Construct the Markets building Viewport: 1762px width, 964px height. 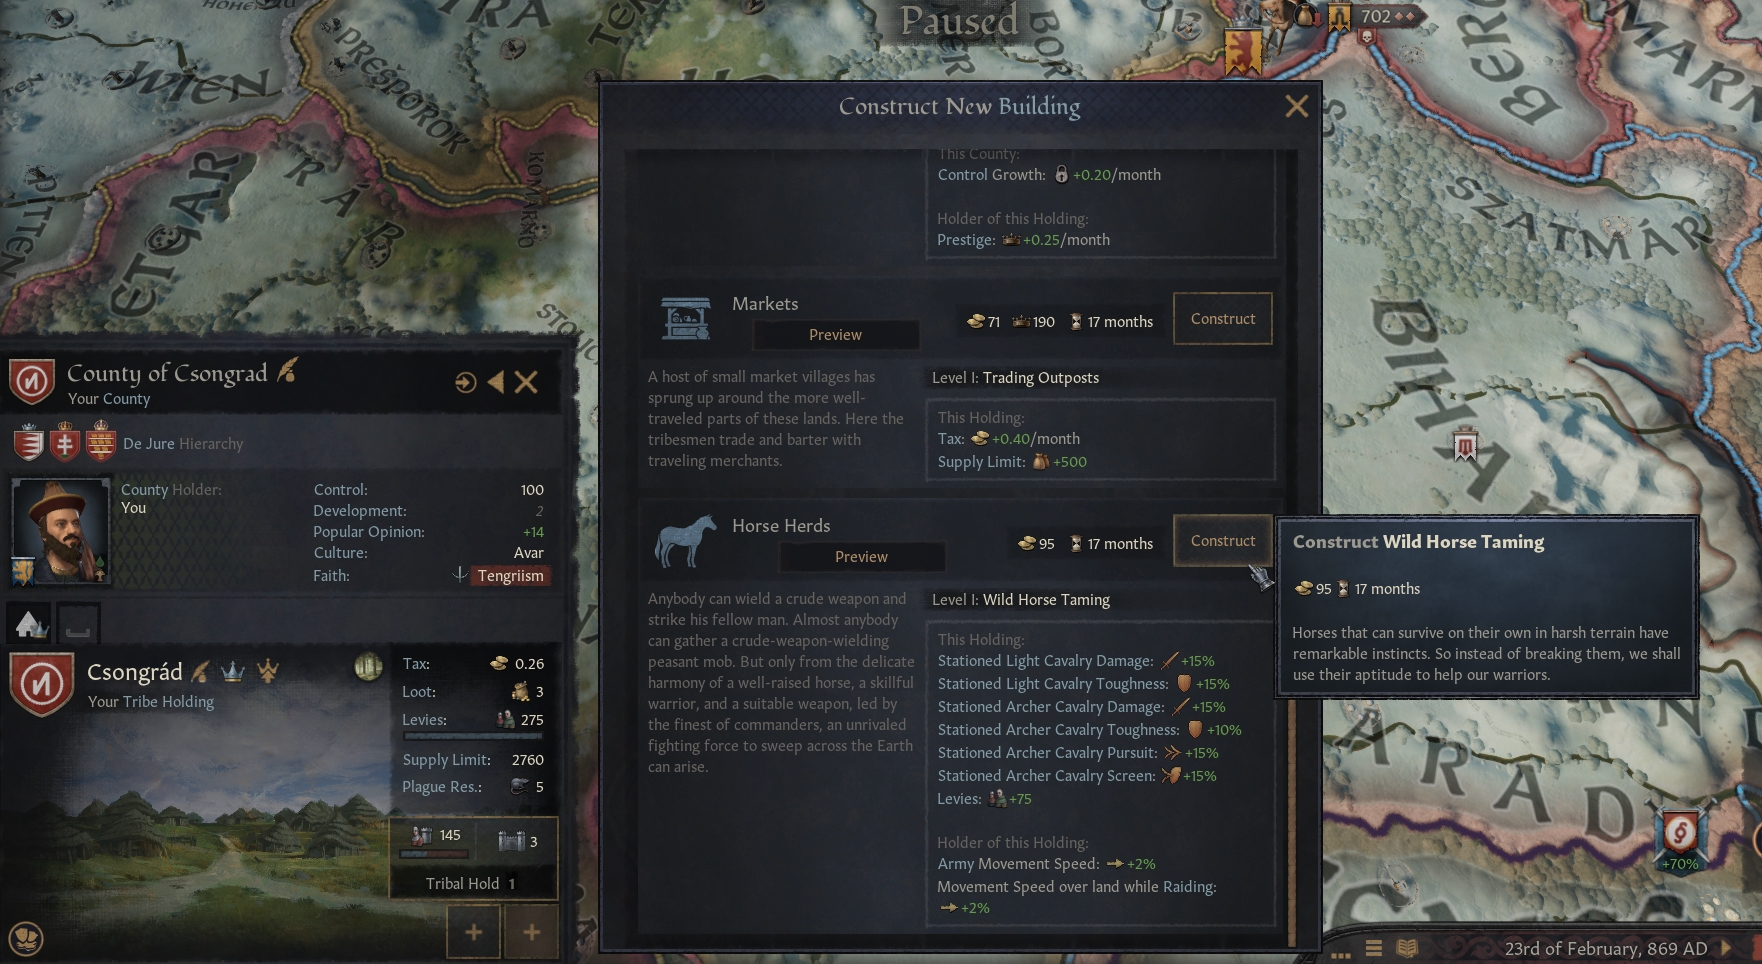[1222, 319]
